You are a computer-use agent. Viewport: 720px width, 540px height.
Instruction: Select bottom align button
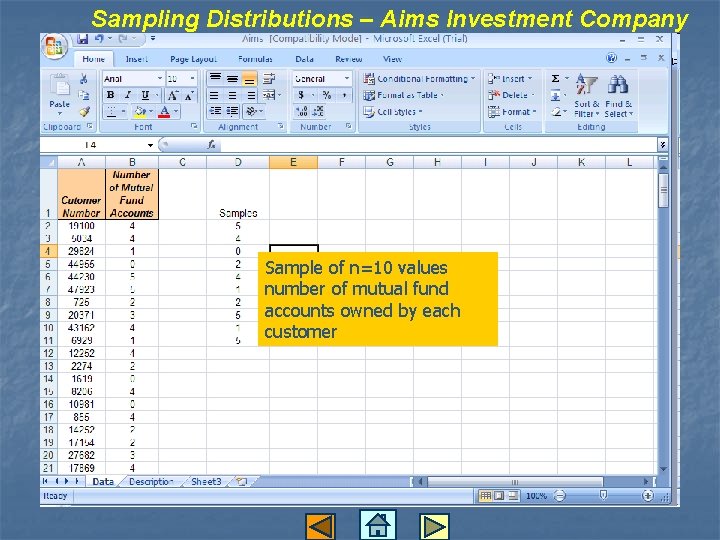pyautogui.click(x=249, y=79)
